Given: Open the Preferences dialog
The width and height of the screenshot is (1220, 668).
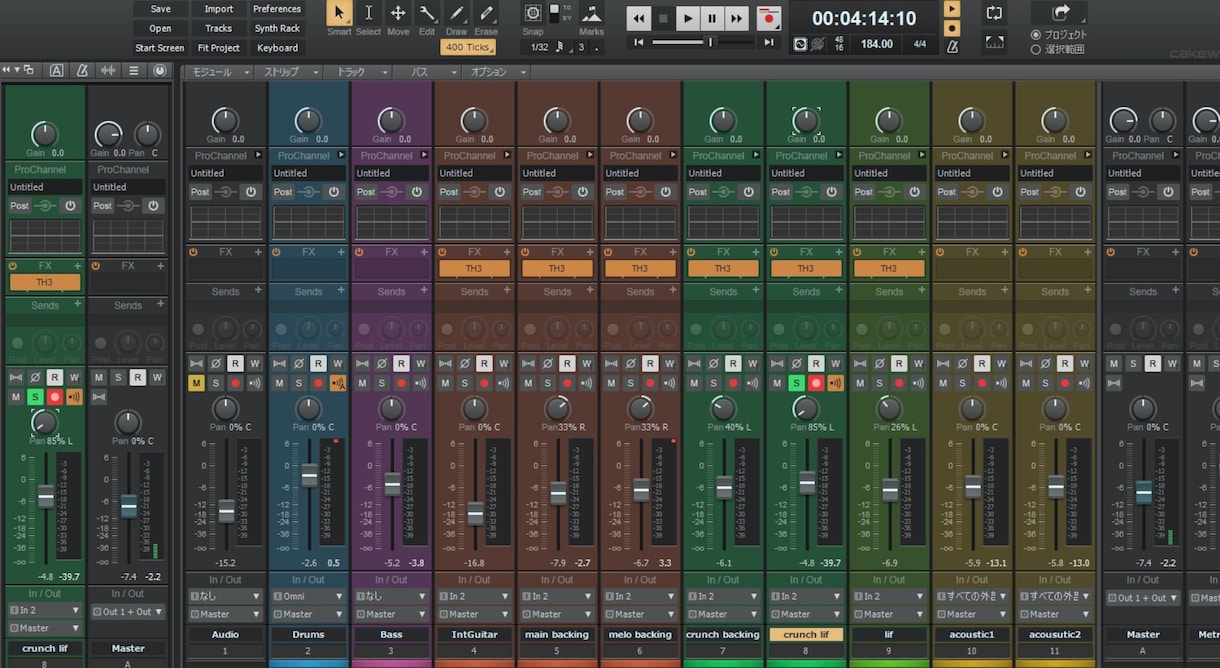Looking at the screenshot, I should point(277,9).
